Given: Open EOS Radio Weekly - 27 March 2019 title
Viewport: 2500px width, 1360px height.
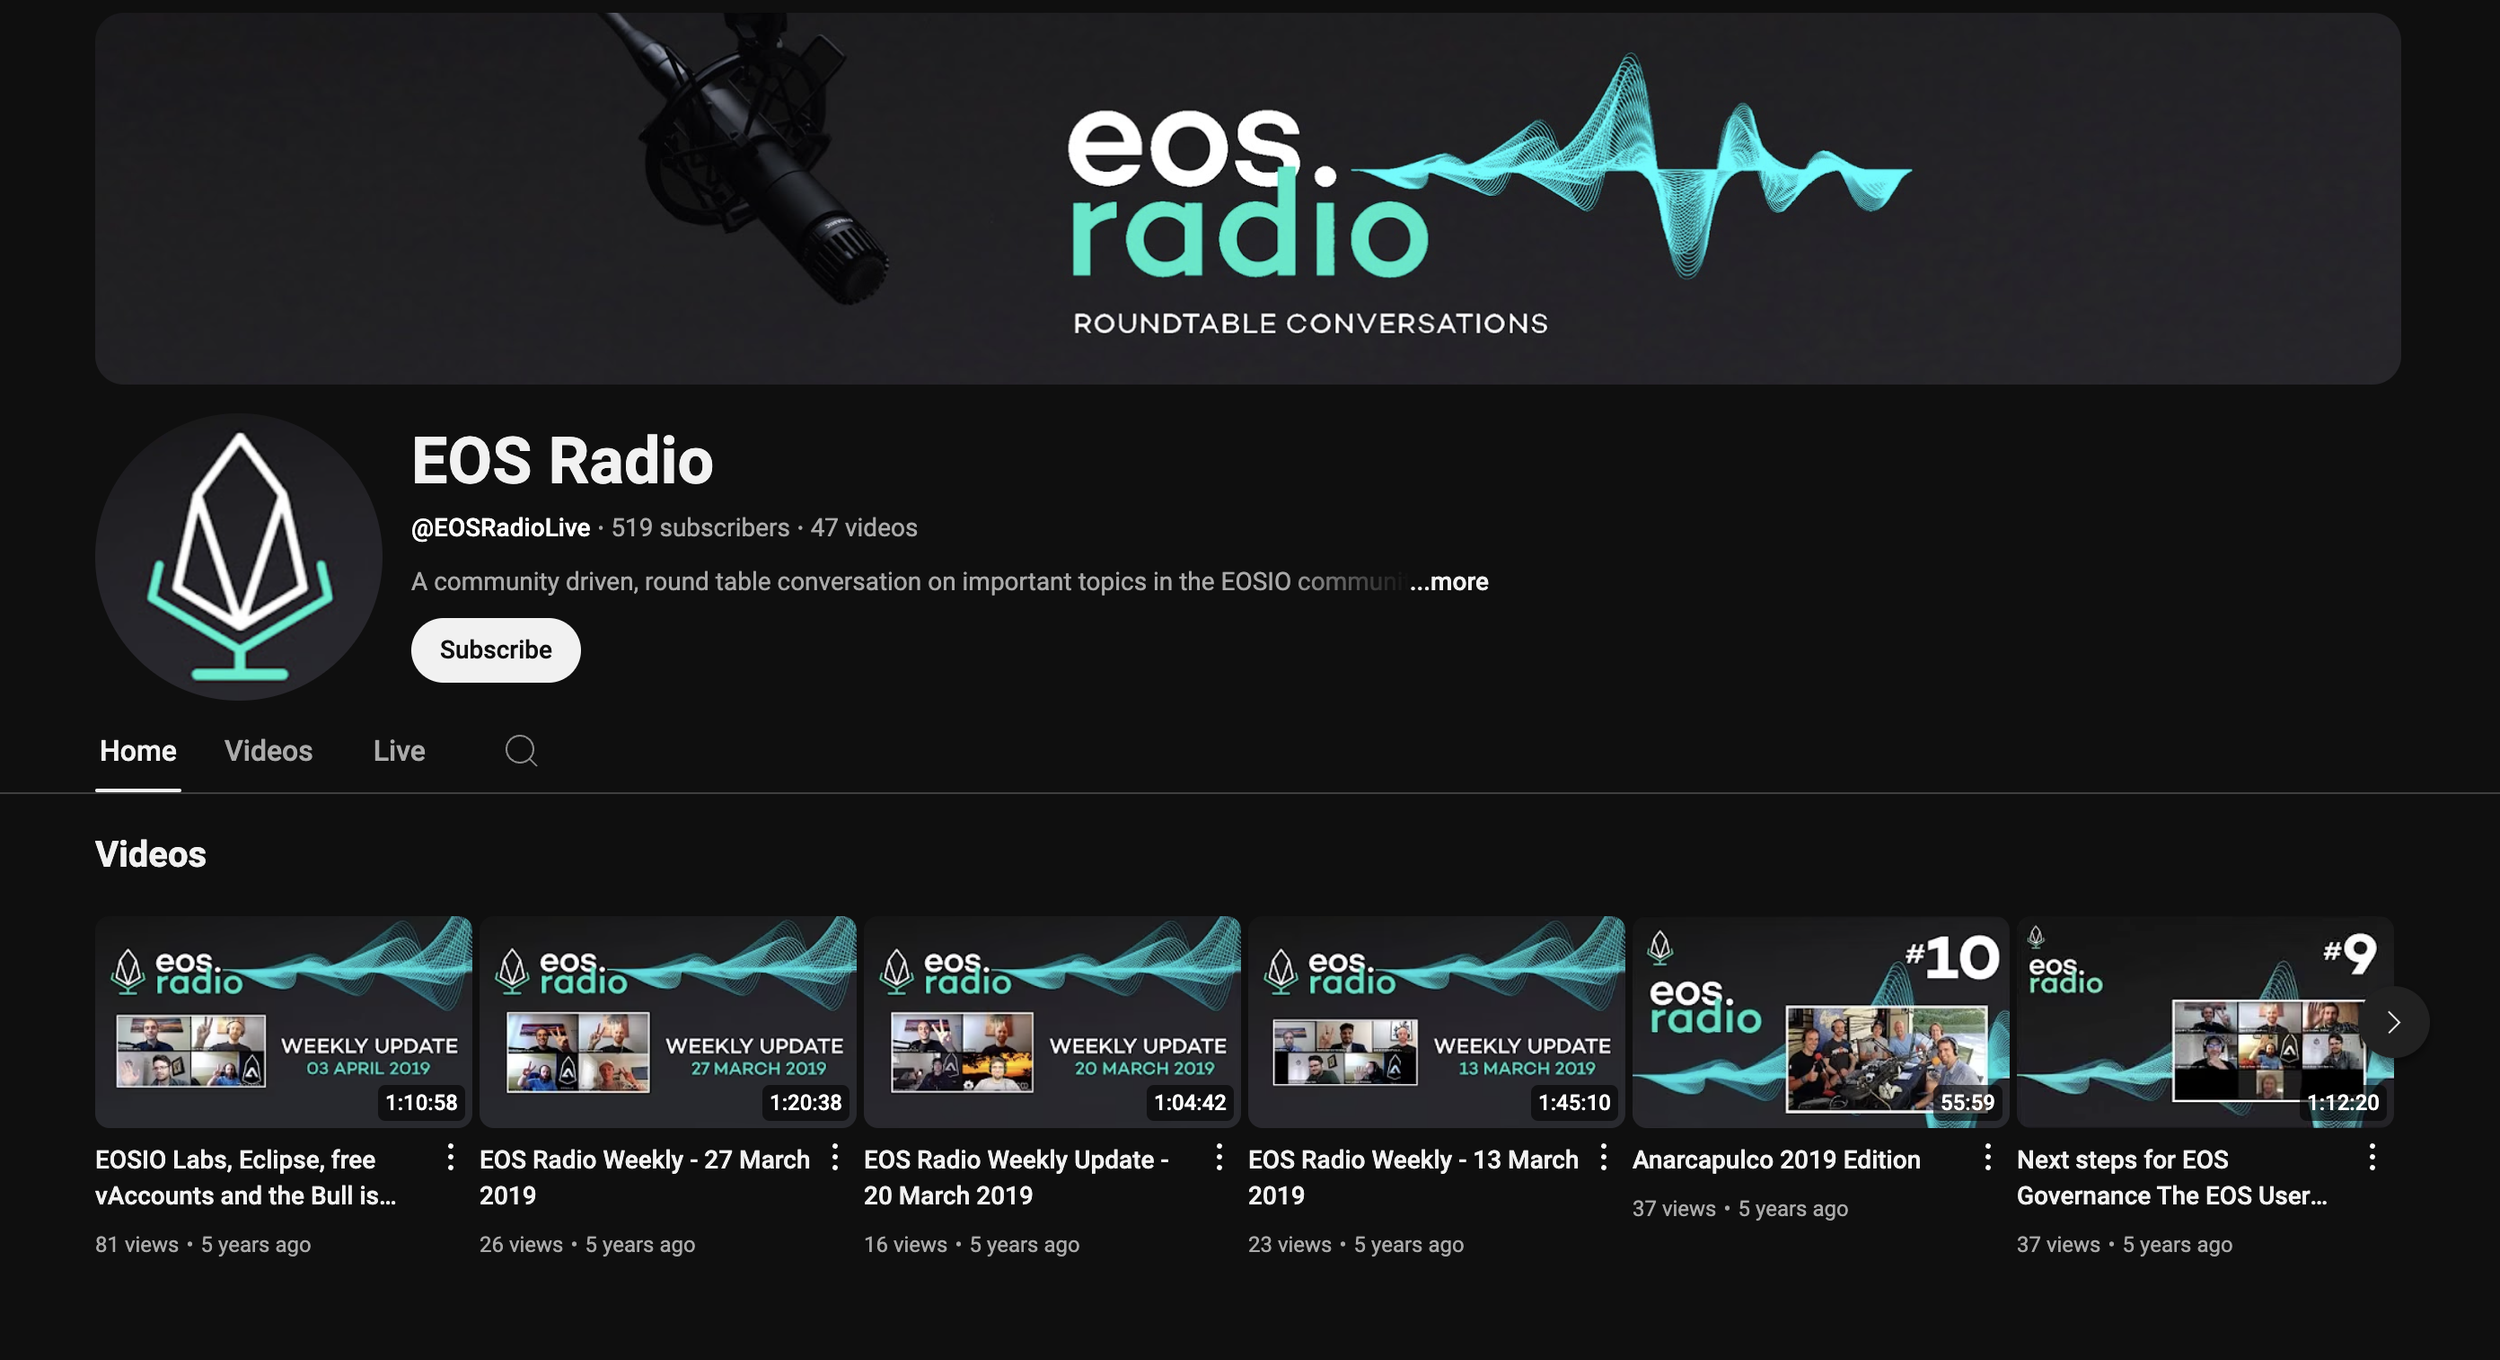Looking at the screenshot, I should [x=644, y=1178].
